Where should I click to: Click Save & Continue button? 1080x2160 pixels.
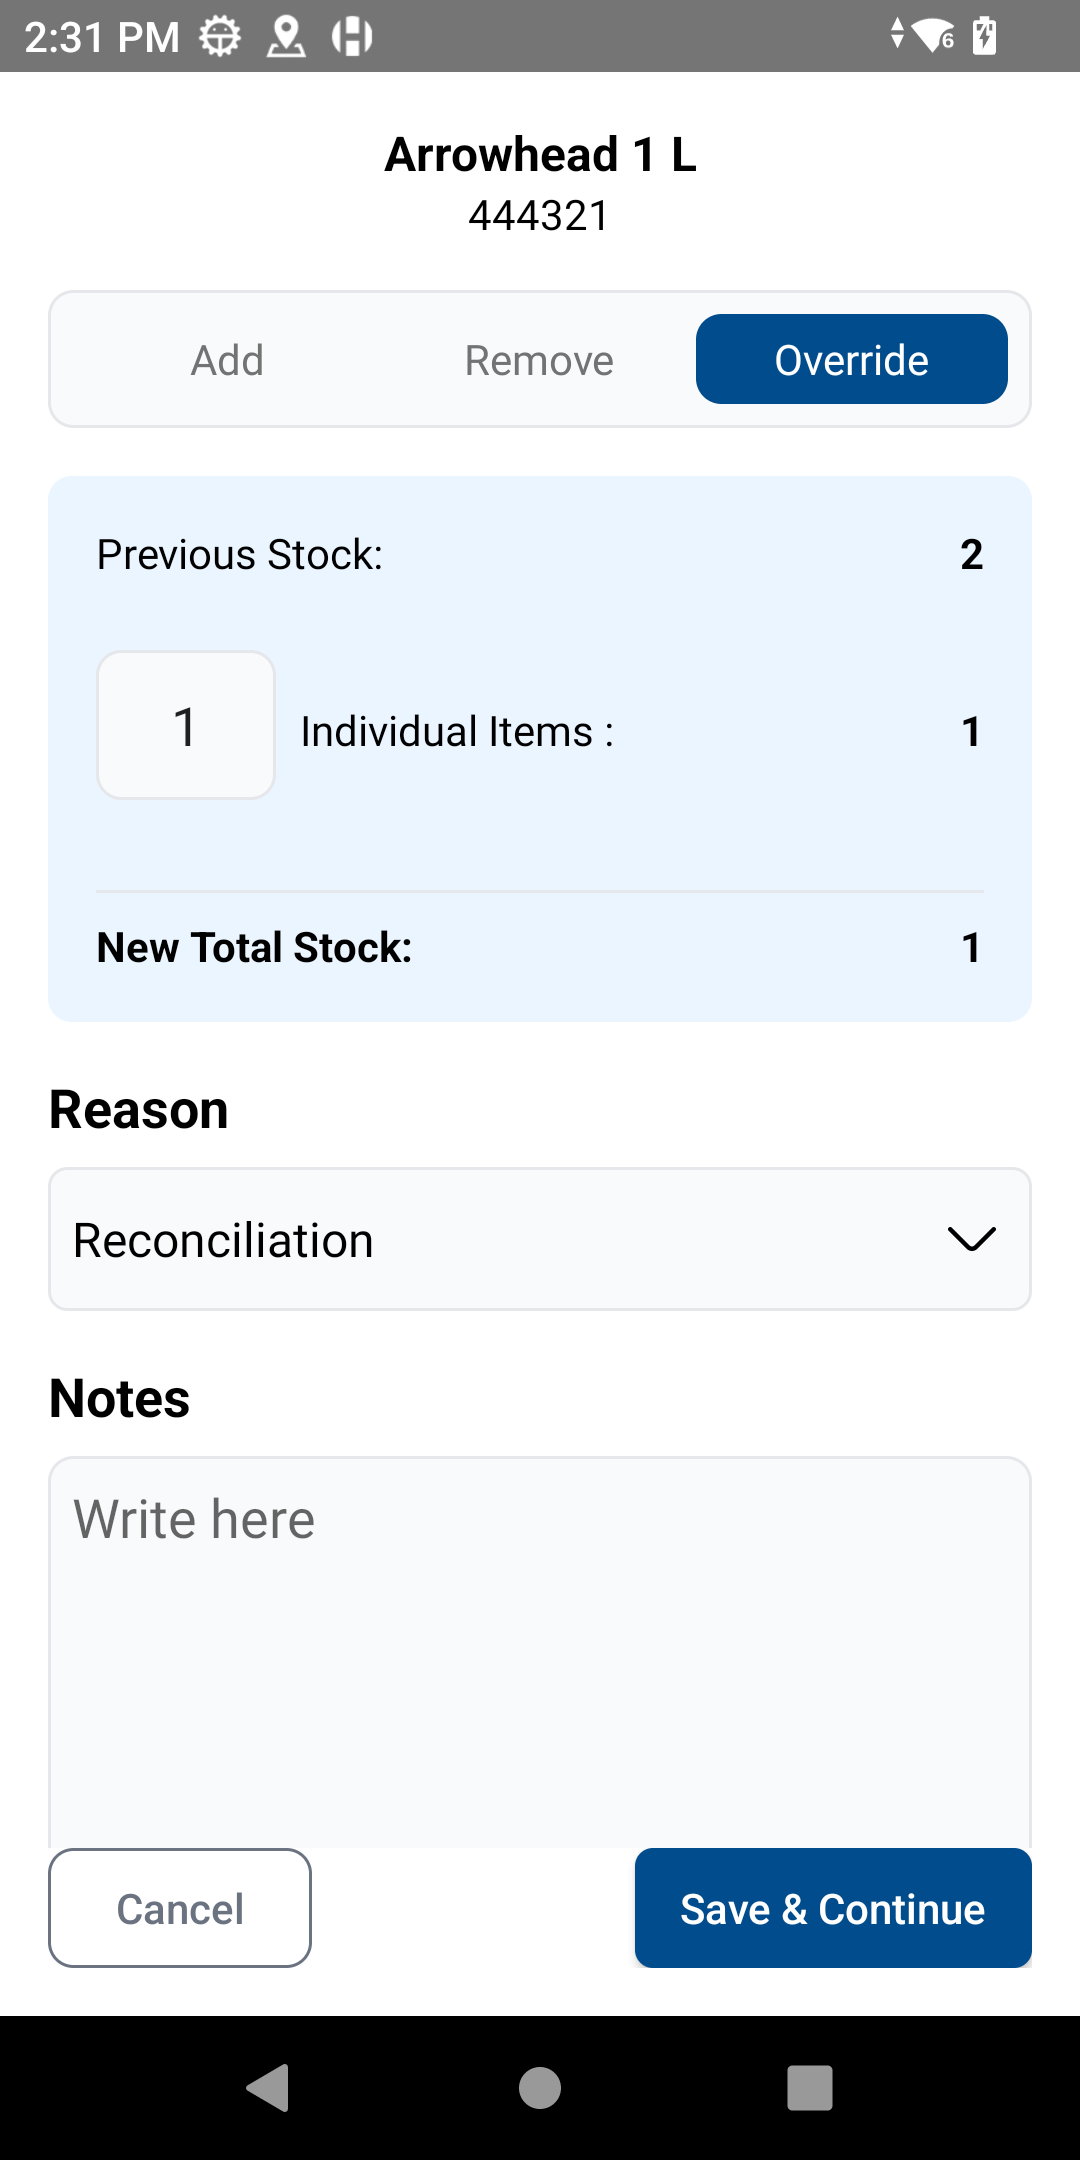click(833, 1909)
